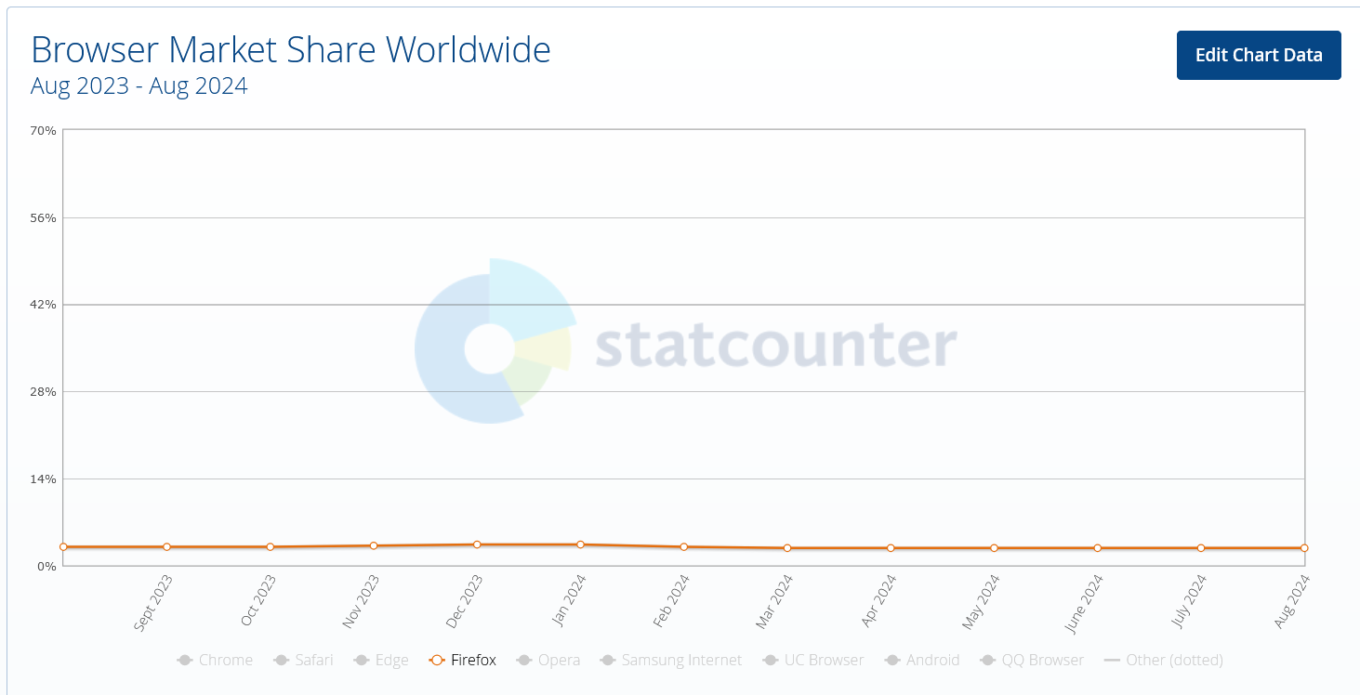
Task: Click the Aug 2023 - Aug 2024 subtitle
Action: tap(139, 86)
